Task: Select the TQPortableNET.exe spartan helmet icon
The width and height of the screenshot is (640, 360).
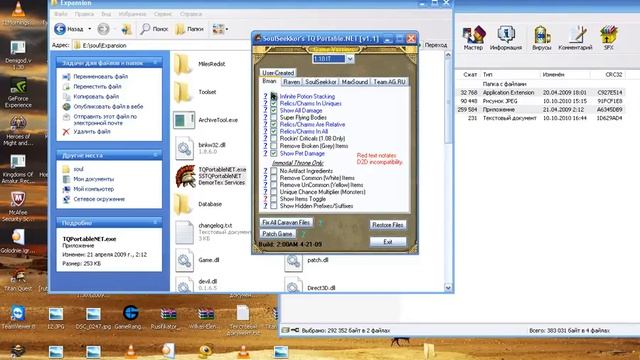Action: pyautogui.click(x=185, y=176)
